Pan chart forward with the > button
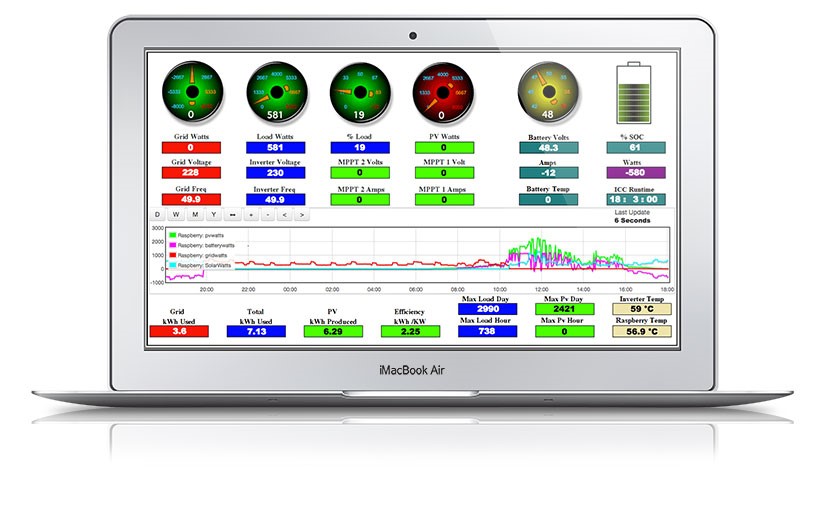This screenshot has width=820, height=509. point(302,214)
